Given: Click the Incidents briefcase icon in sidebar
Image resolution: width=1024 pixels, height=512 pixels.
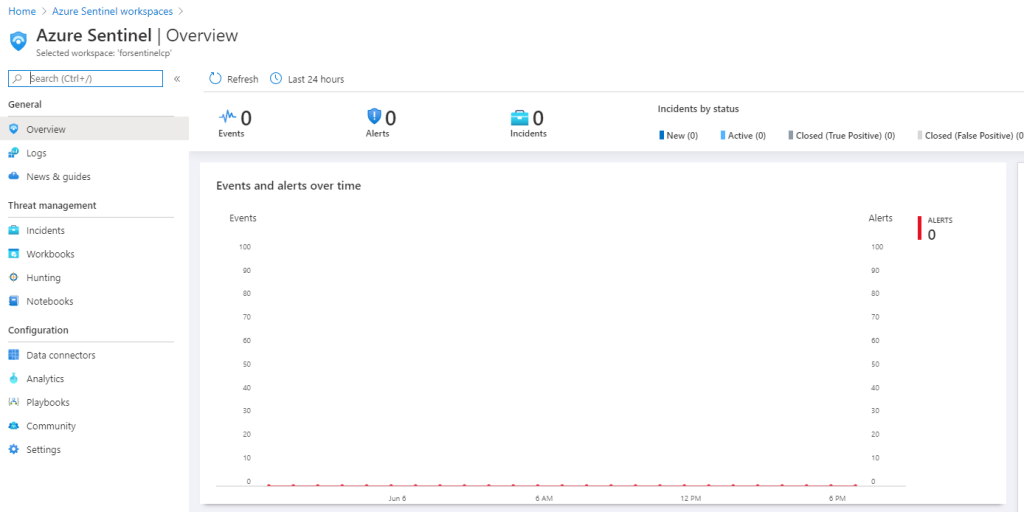Looking at the screenshot, I should coord(14,231).
